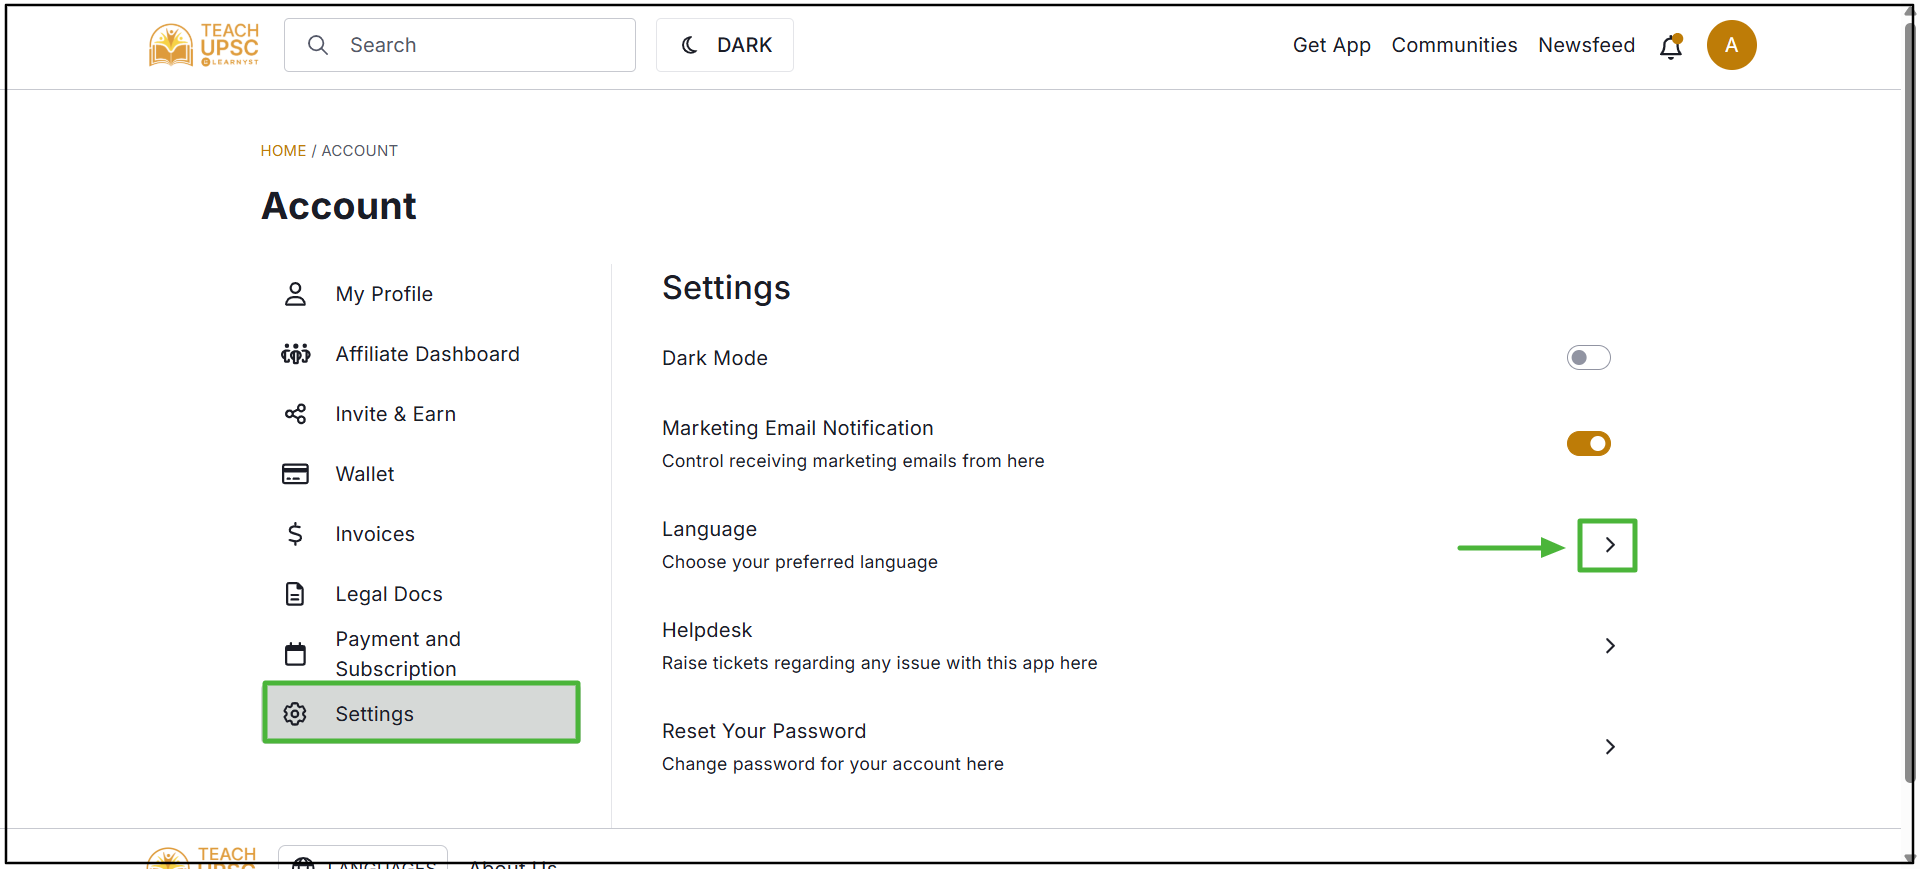Expand the Language option chevron

(x=1610, y=545)
